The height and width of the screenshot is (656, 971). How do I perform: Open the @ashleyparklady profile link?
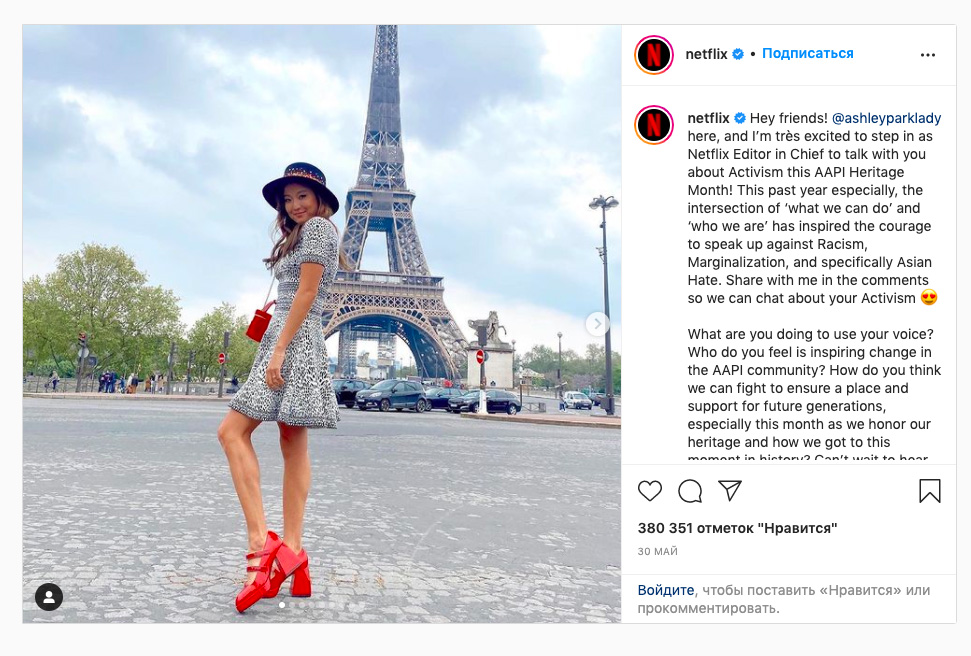[886, 118]
